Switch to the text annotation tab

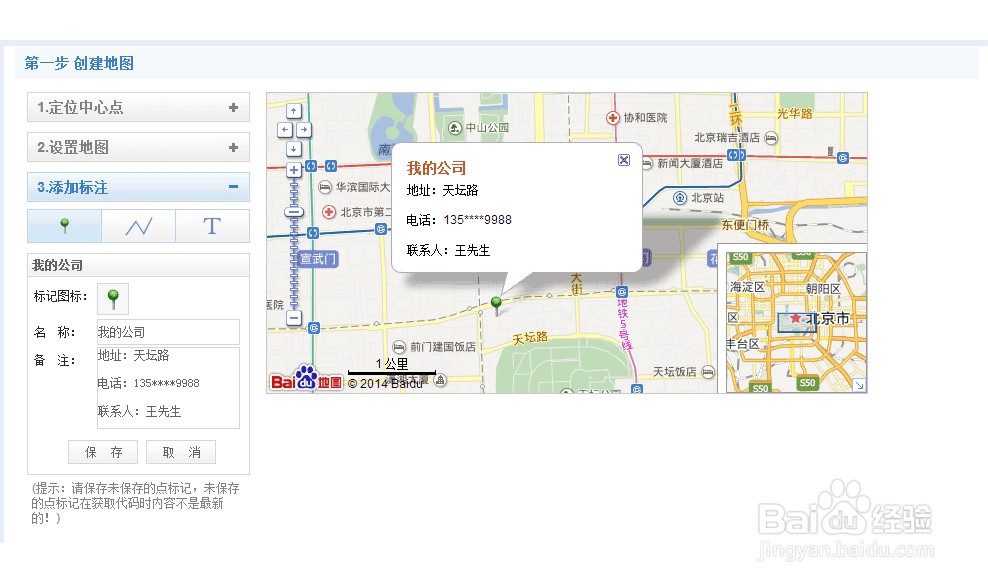pyautogui.click(x=212, y=225)
